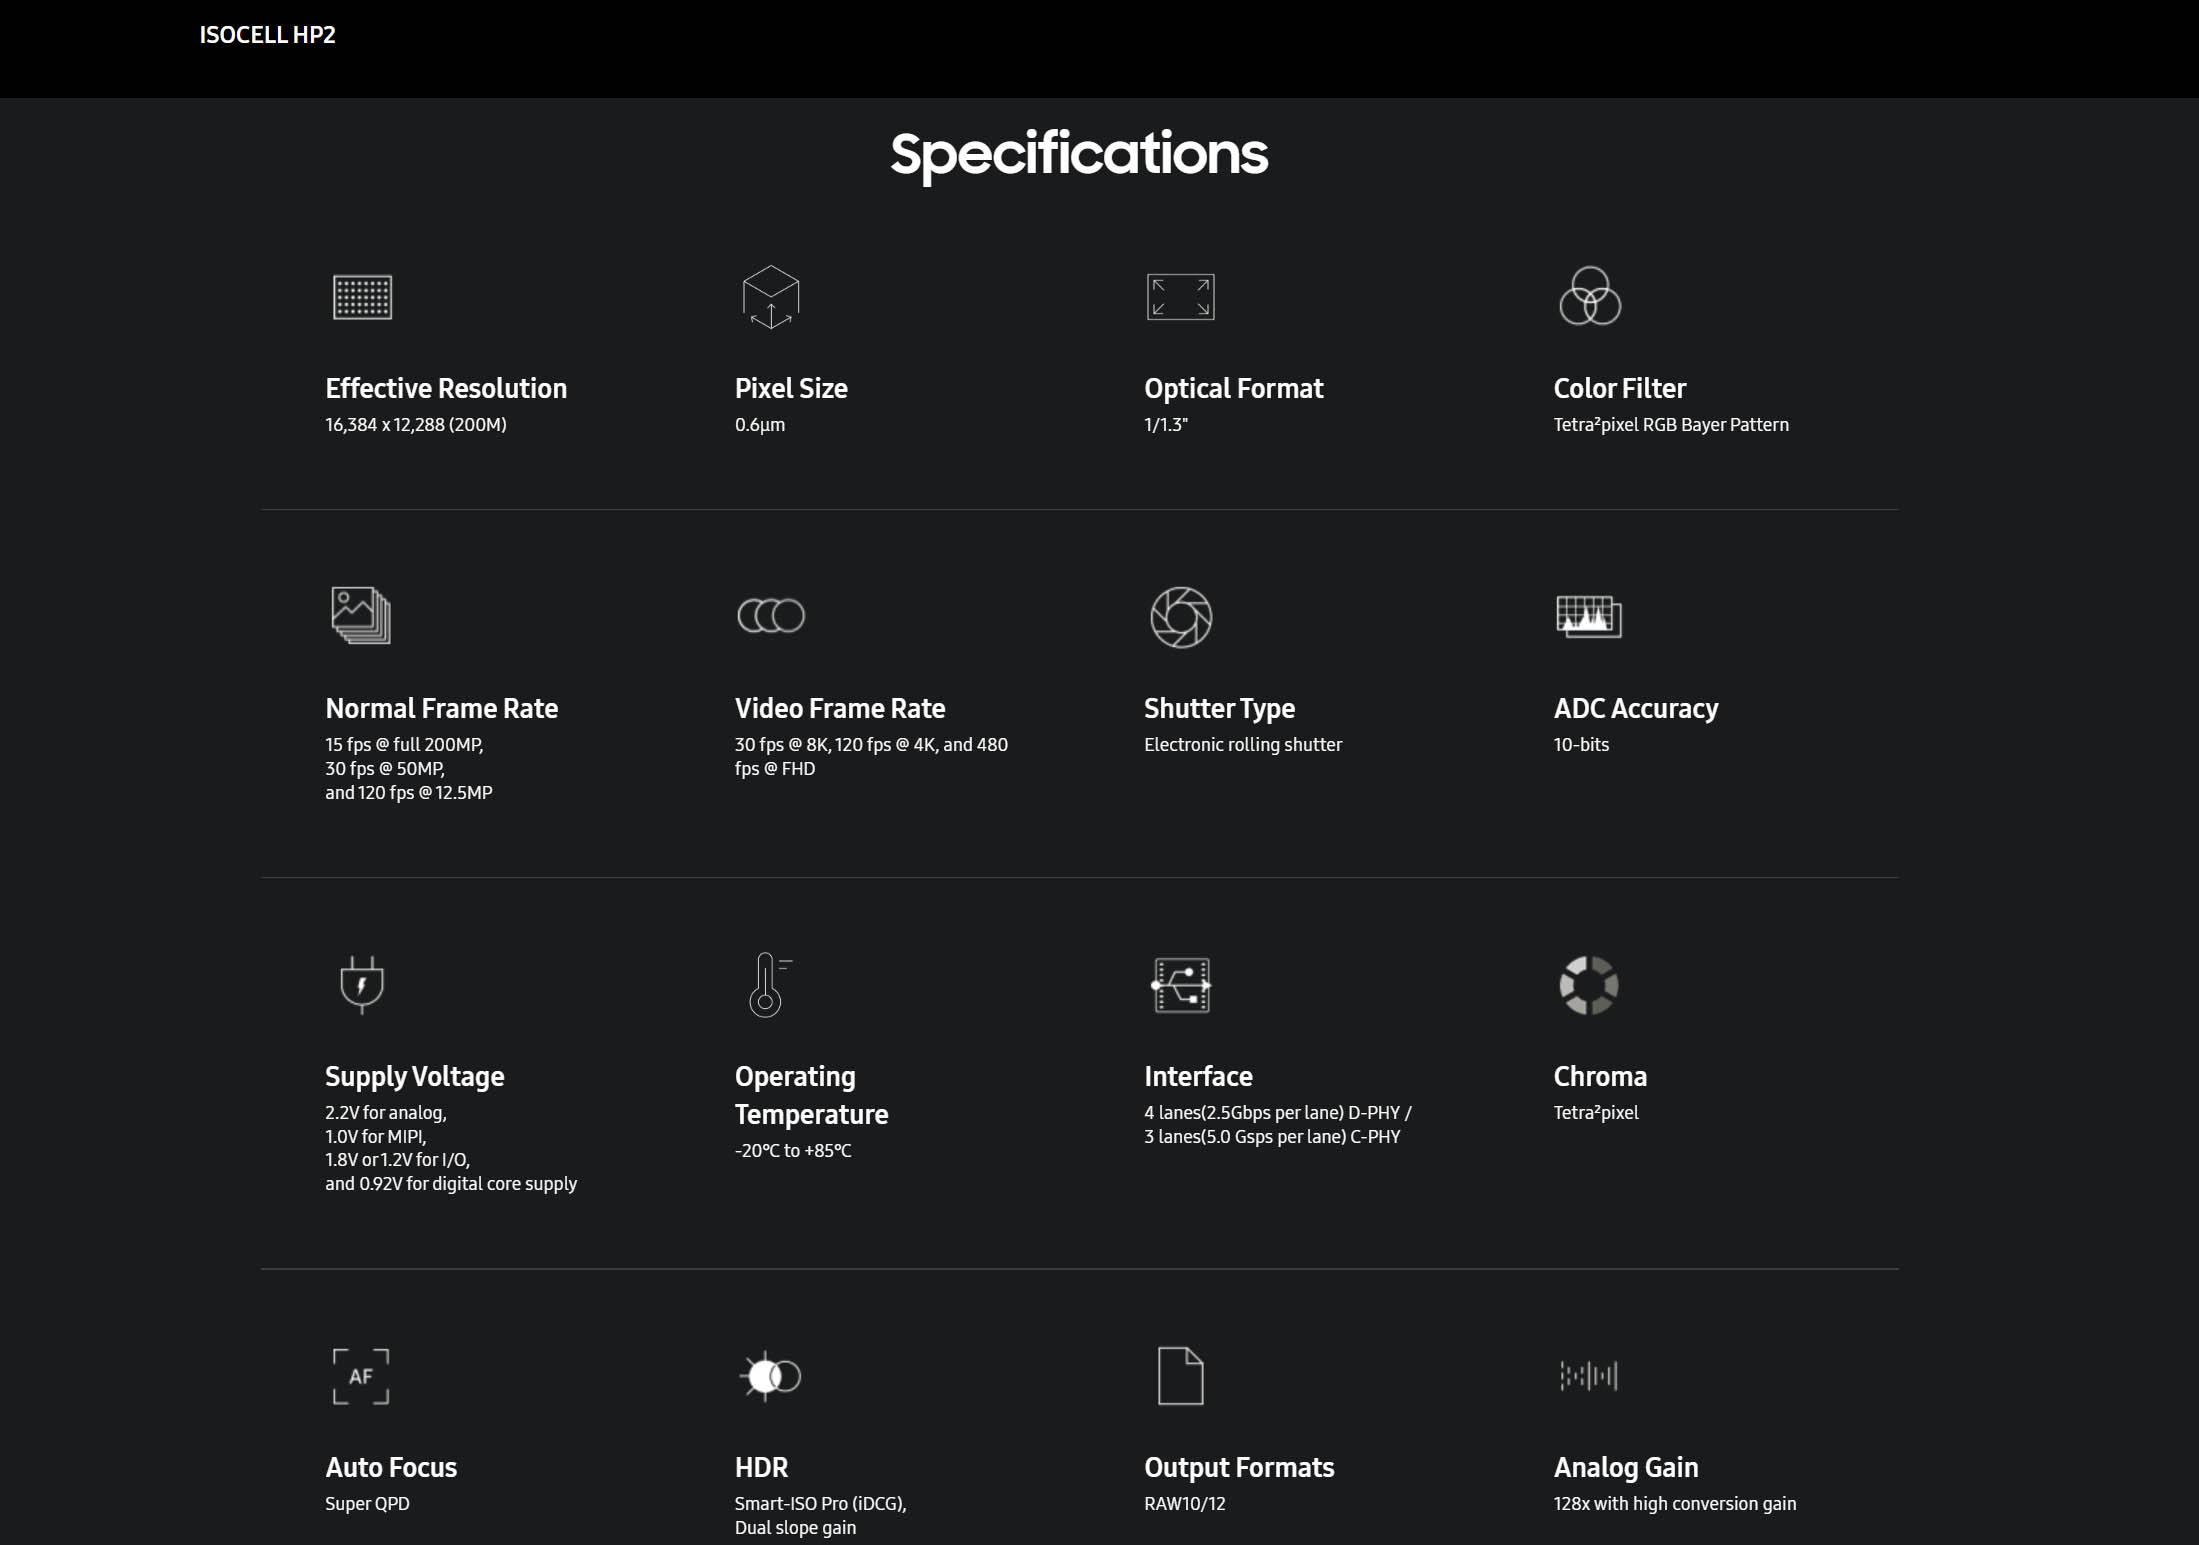This screenshot has height=1545, width=2199.
Task: Click the Optical Format expand-arrows icon
Action: coord(1180,297)
